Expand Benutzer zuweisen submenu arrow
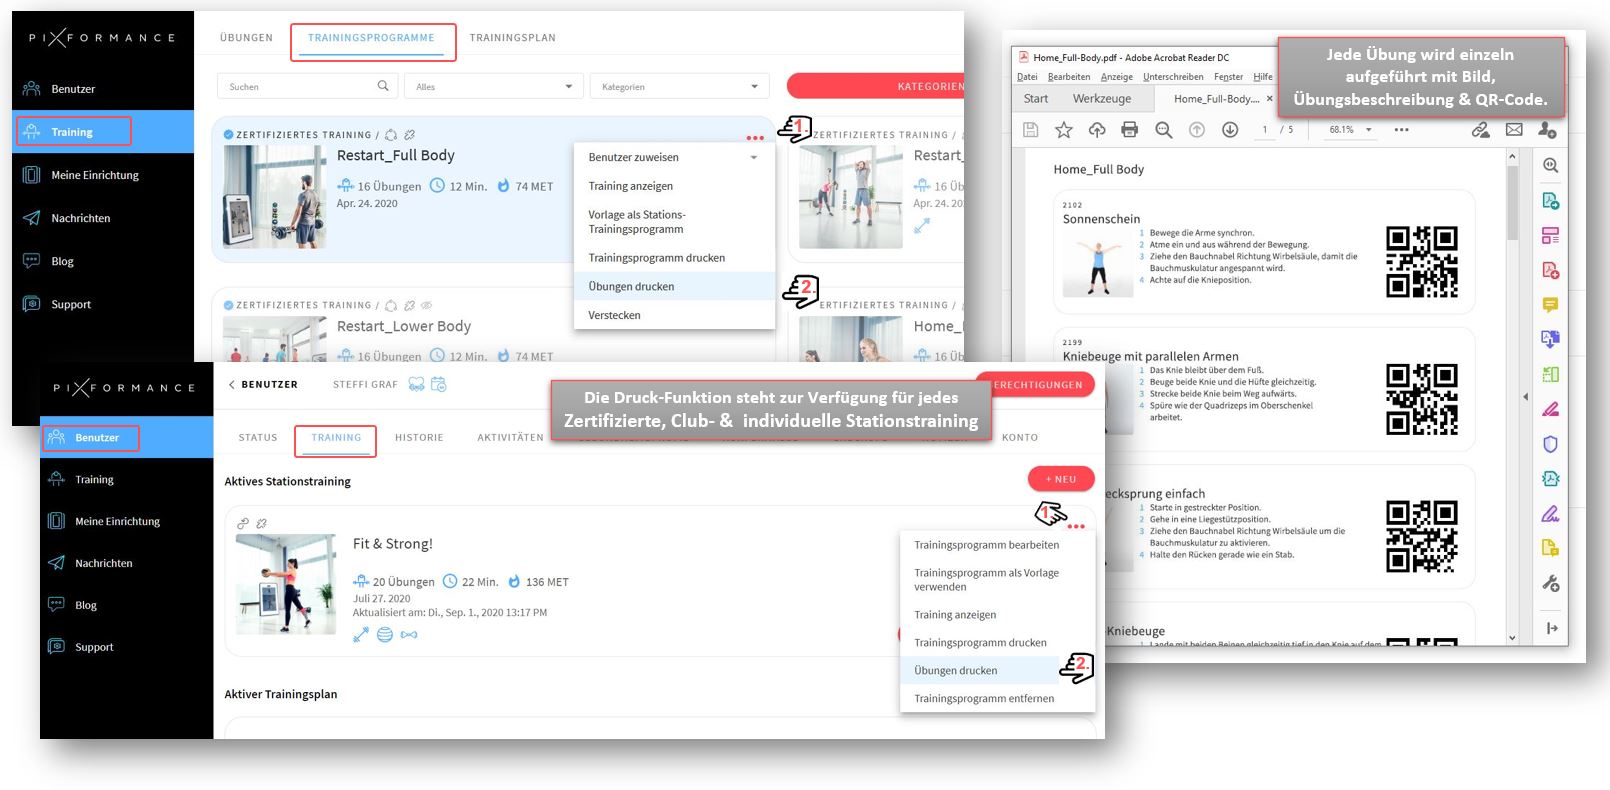This screenshot has width=1610, height=790. 754,158
